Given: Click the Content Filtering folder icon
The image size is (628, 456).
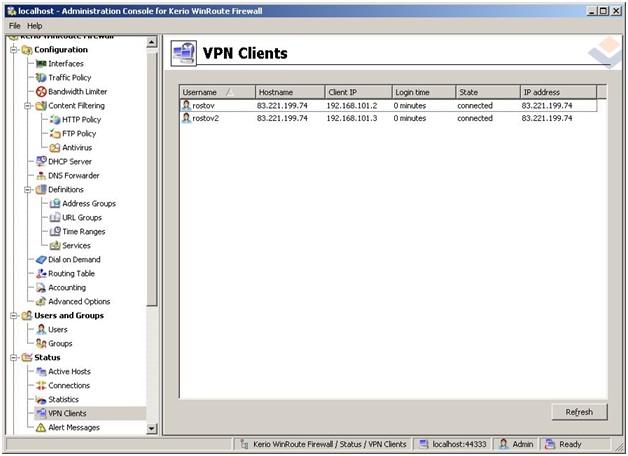Looking at the screenshot, I should pyautogui.click(x=41, y=106).
